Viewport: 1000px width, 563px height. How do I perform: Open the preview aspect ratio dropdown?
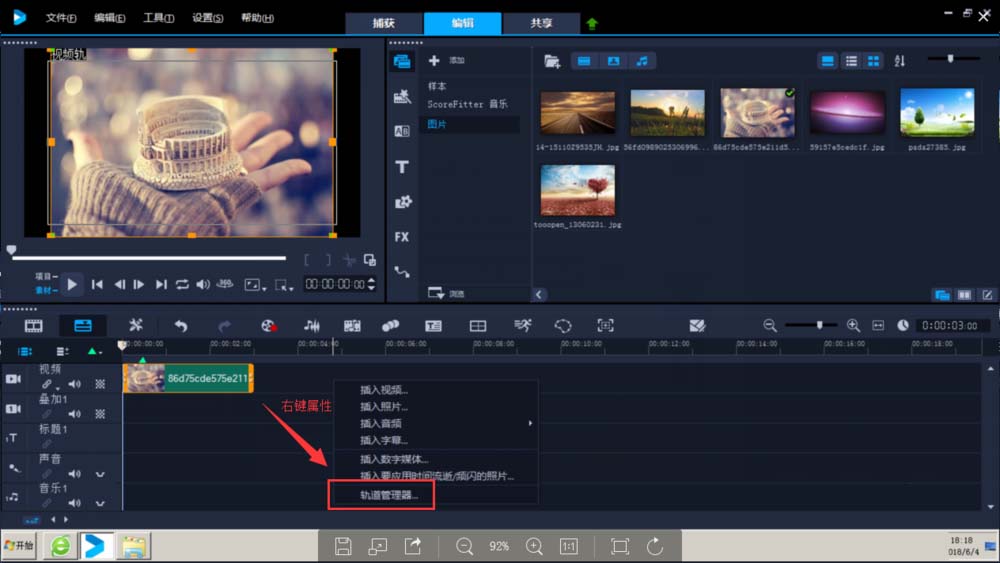pyautogui.click(x=255, y=285)
